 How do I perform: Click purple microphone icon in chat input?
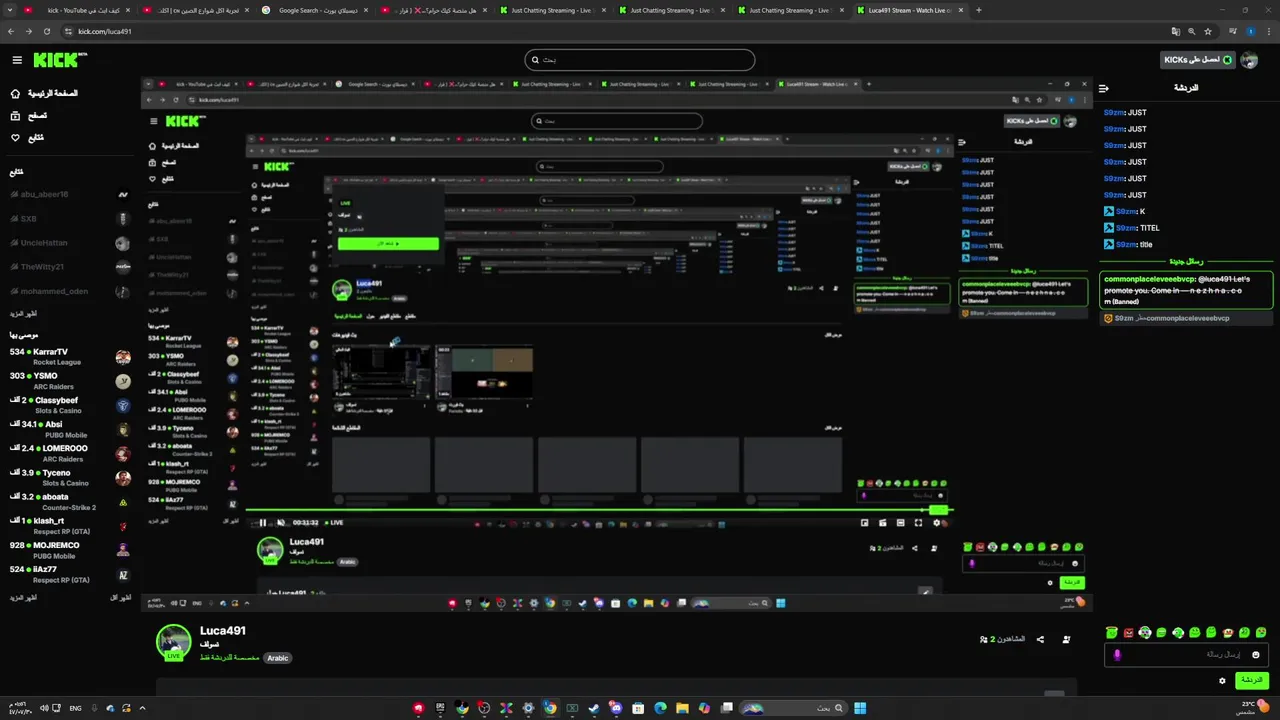point(1117,655)
